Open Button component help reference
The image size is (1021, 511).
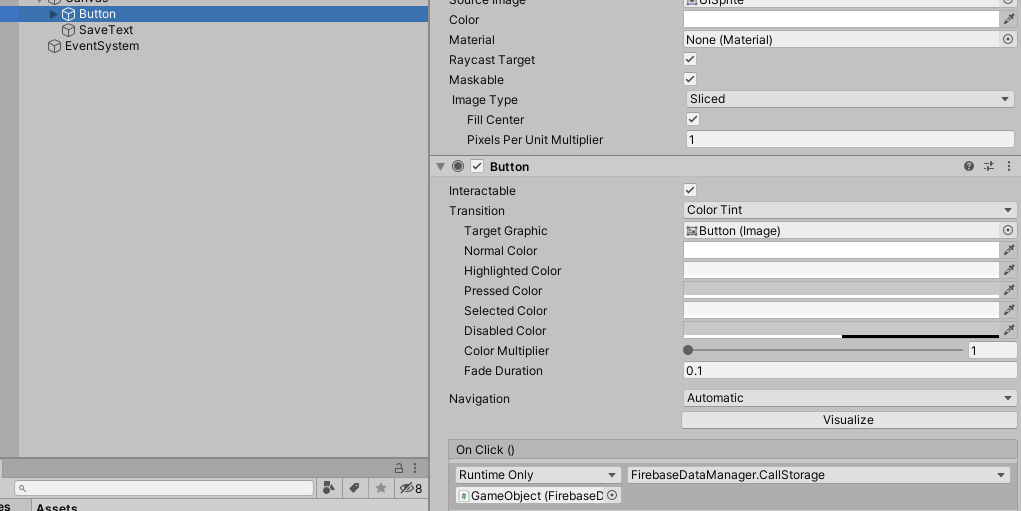(969, 167)
